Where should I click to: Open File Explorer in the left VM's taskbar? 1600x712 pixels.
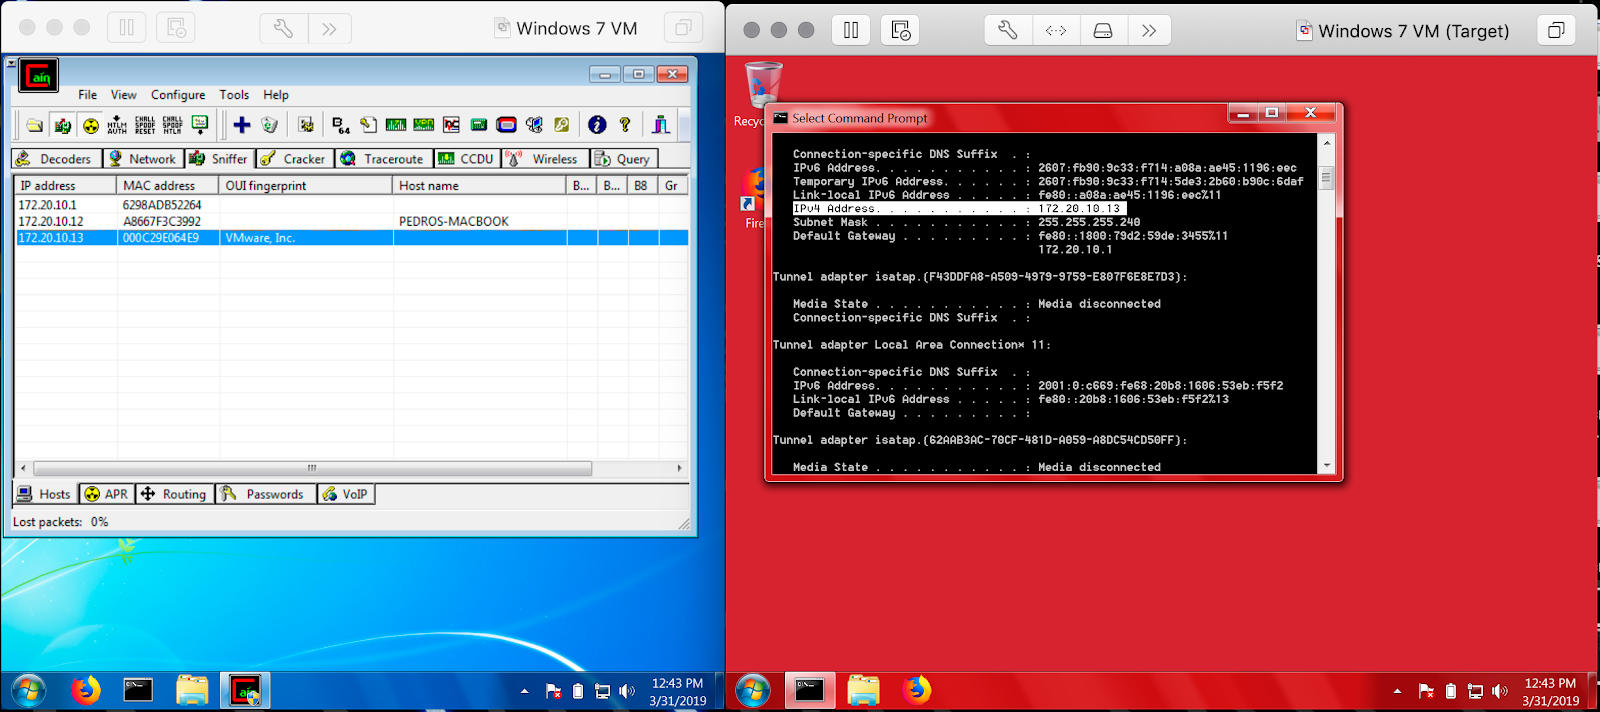coord(192,690)
